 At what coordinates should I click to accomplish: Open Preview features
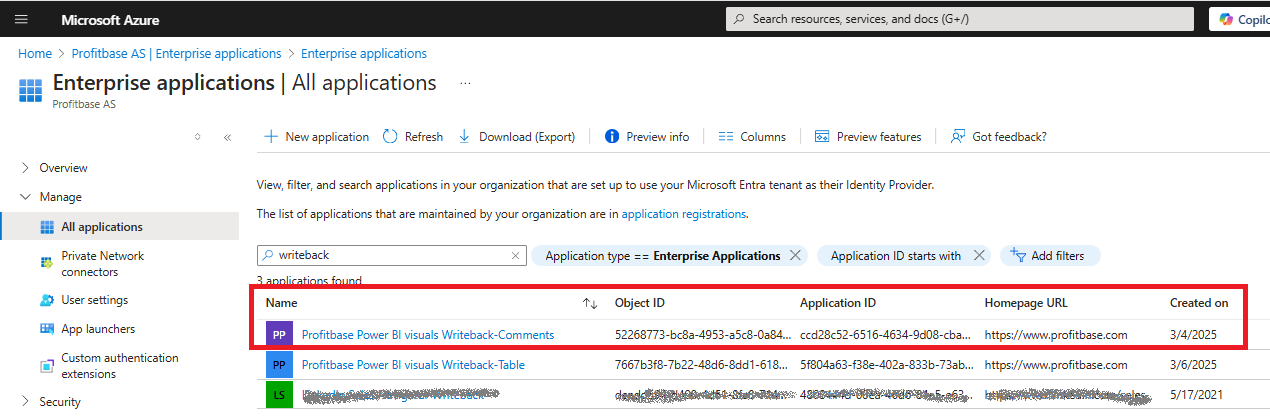pyautogui.click(x=868, y=137)
